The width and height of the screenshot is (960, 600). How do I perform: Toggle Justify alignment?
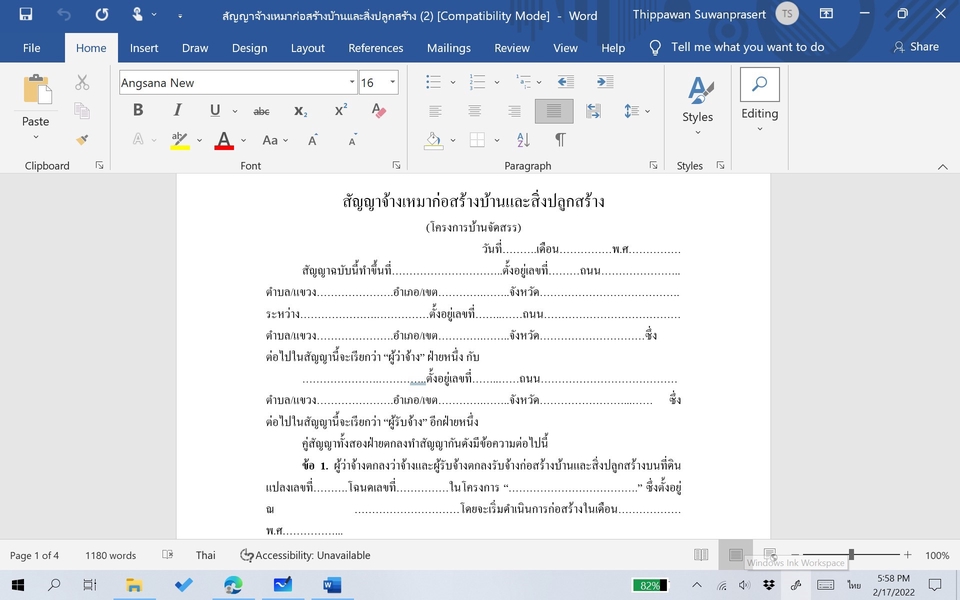pyautogui.click(x=553, y=111)
